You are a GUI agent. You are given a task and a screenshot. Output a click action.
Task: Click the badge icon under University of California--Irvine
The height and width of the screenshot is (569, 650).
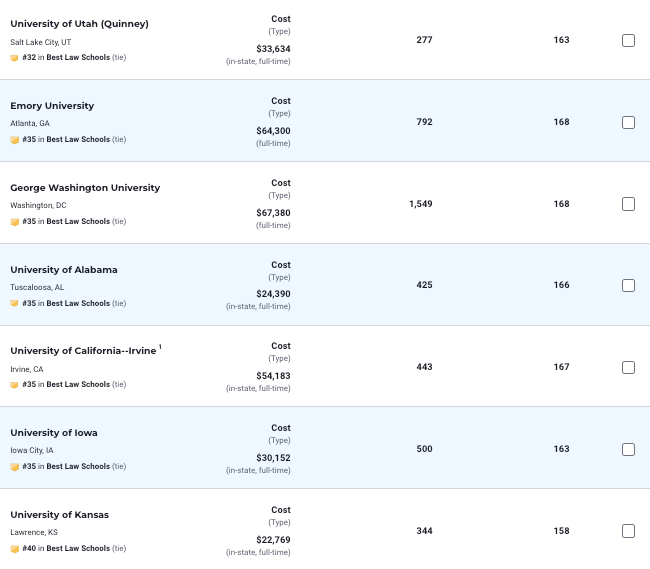[14, 385]
